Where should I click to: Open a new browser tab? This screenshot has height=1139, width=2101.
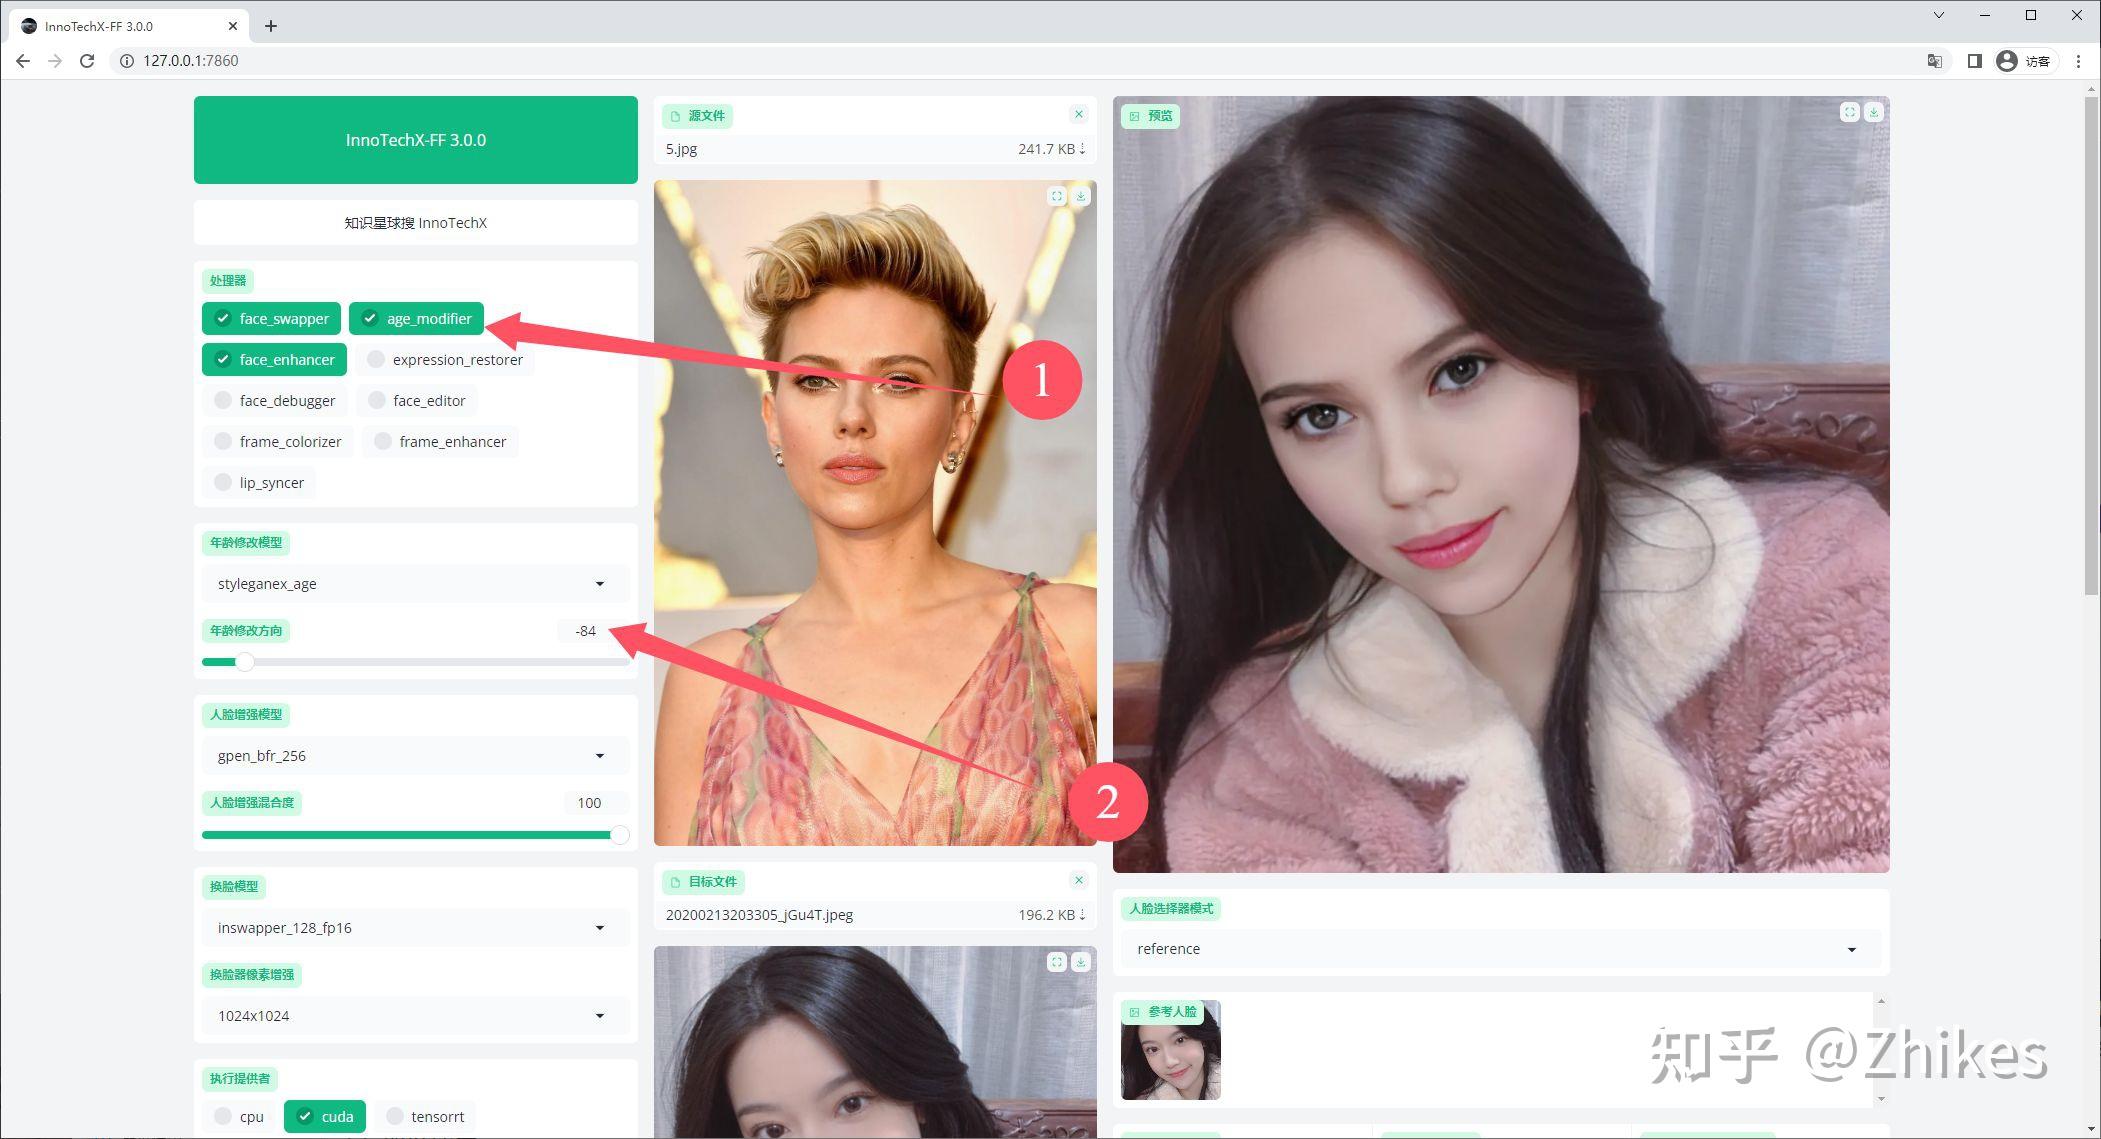[x=271, y=26]
